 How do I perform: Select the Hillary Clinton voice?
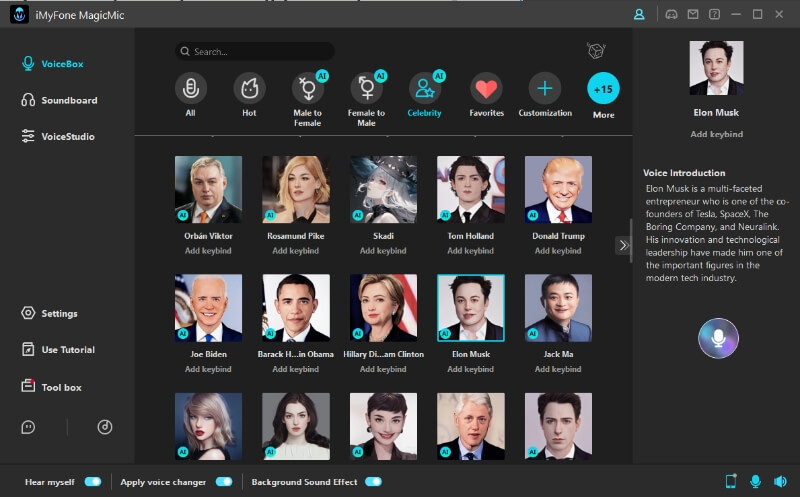383,308
